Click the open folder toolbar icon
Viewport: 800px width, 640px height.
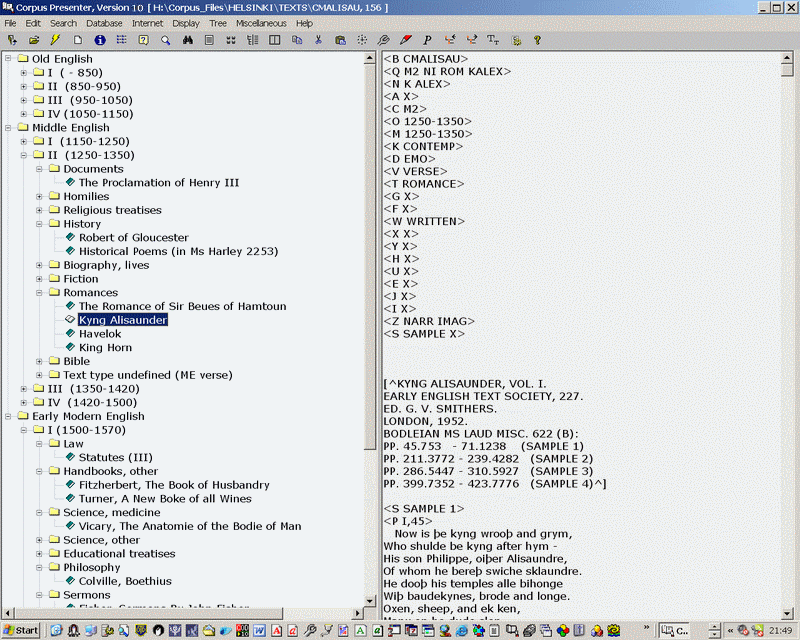pos(34,40)
